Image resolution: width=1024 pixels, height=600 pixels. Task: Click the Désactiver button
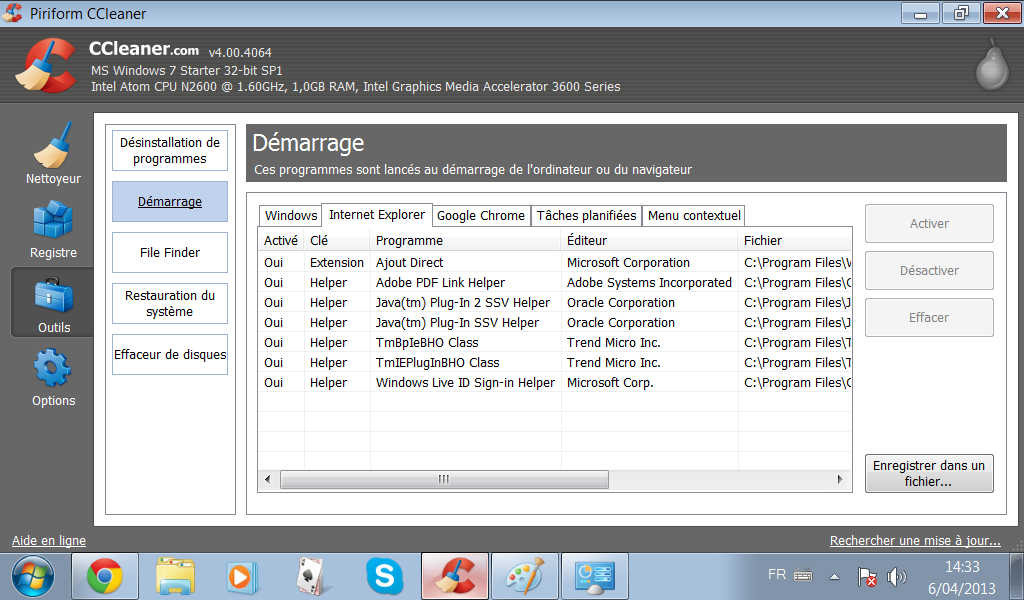[x=929, y=271]
